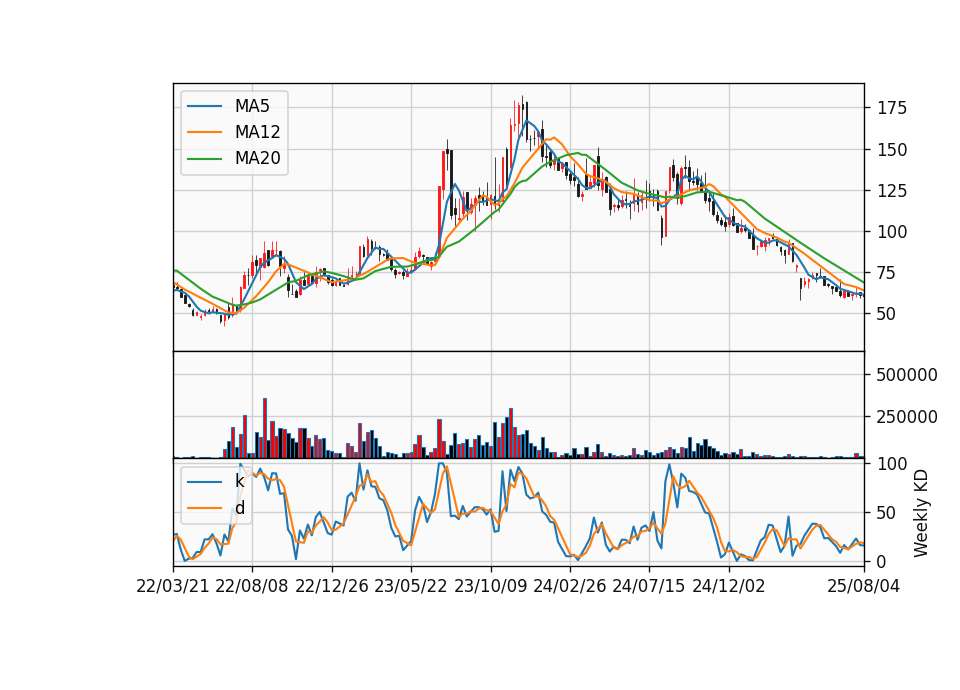Click the 500000 volume axis value

tap(907, 375)
